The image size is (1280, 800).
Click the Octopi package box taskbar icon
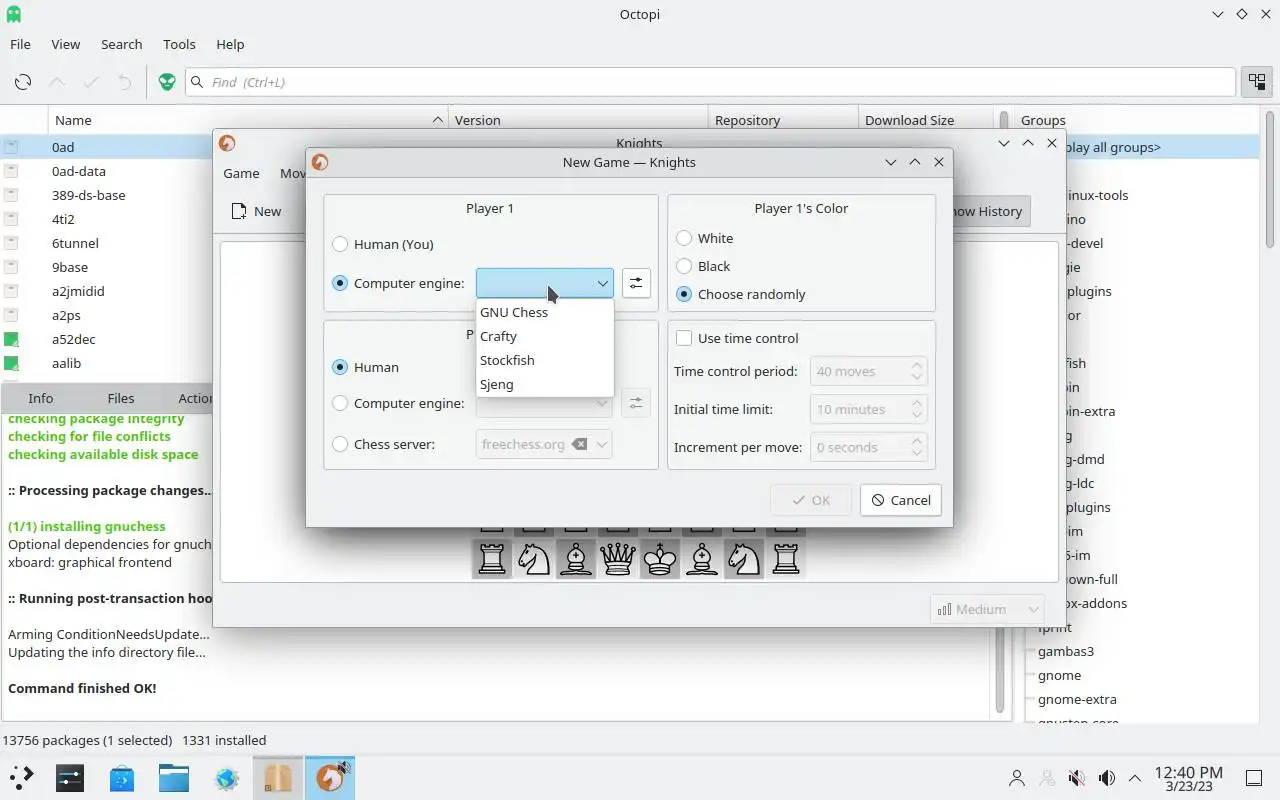[278, 777]
